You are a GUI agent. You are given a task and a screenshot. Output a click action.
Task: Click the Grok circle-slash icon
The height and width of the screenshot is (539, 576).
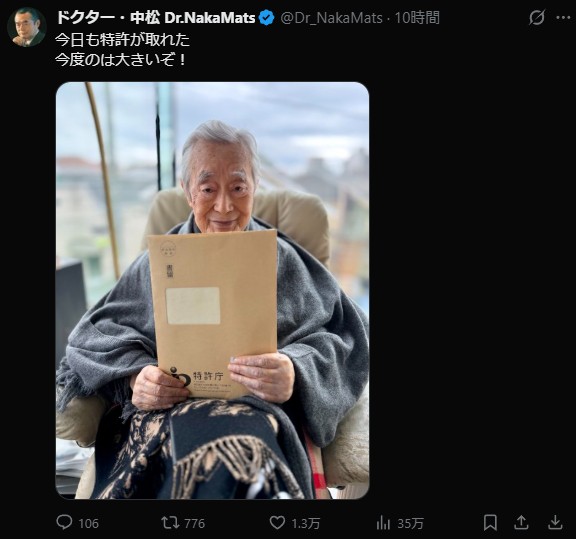click(x=537, y=17)
